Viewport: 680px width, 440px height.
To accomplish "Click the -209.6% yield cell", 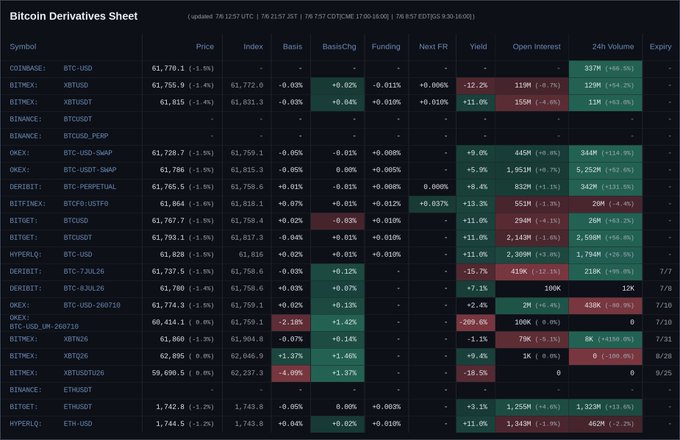I will [x=475, y=322].
